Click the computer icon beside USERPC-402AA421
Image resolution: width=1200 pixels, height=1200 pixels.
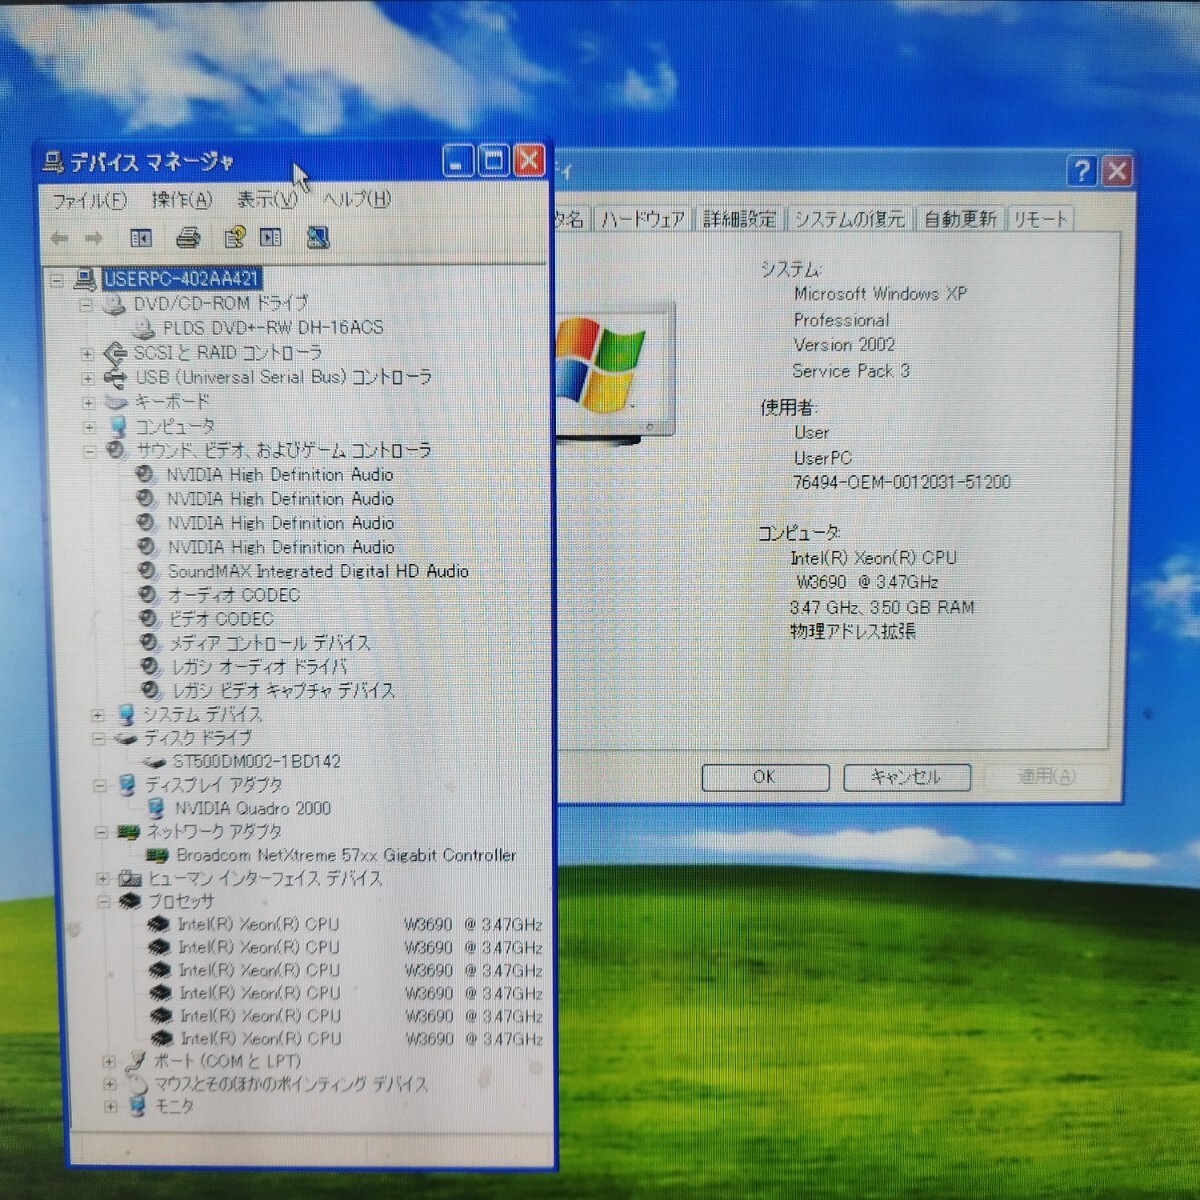(86, 279)
